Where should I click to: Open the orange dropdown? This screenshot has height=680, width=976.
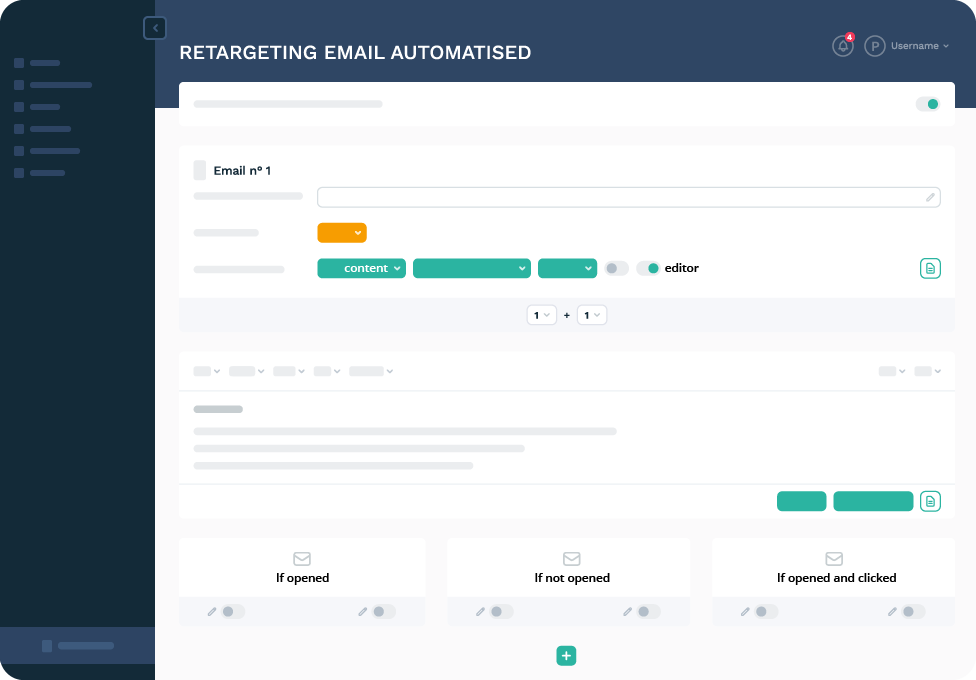tap(342, 233)
